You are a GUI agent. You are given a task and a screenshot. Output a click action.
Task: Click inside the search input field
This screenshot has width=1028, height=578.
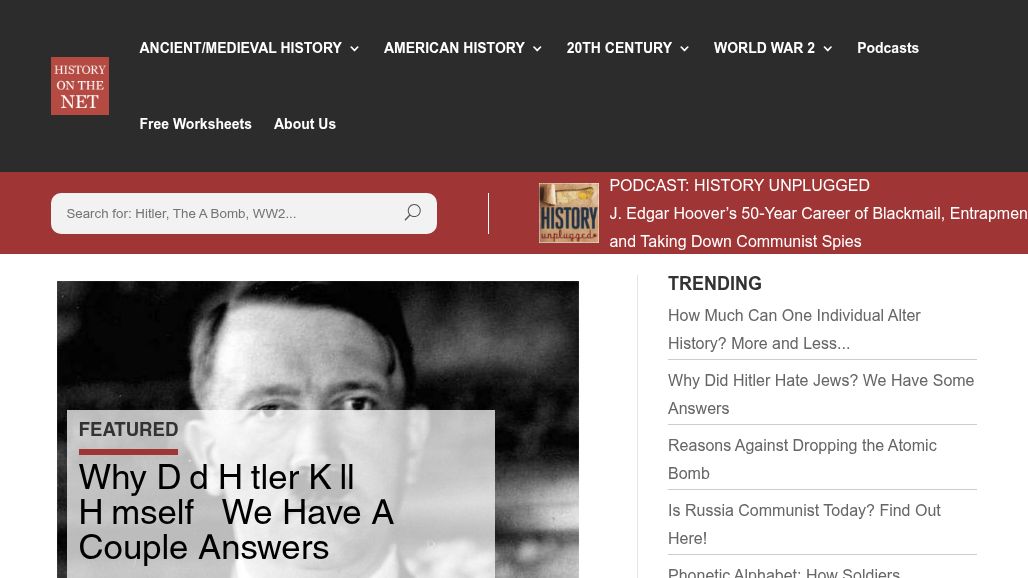(220, 213)
